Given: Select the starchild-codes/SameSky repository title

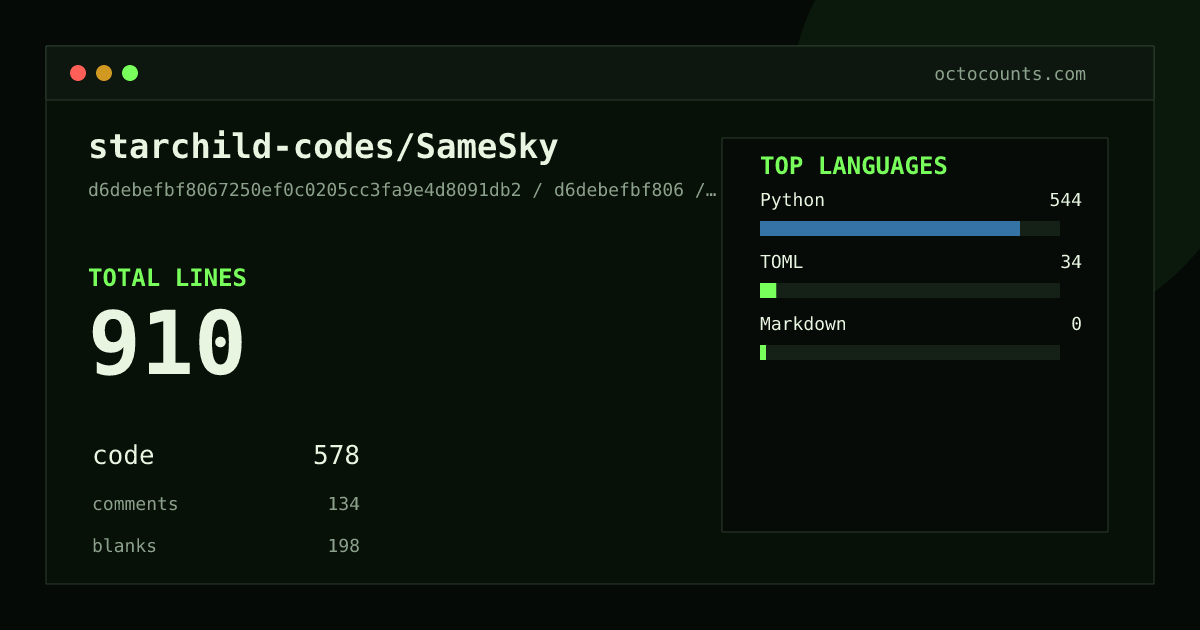Looking at the screenshot, I should click(x=323, y=147).
